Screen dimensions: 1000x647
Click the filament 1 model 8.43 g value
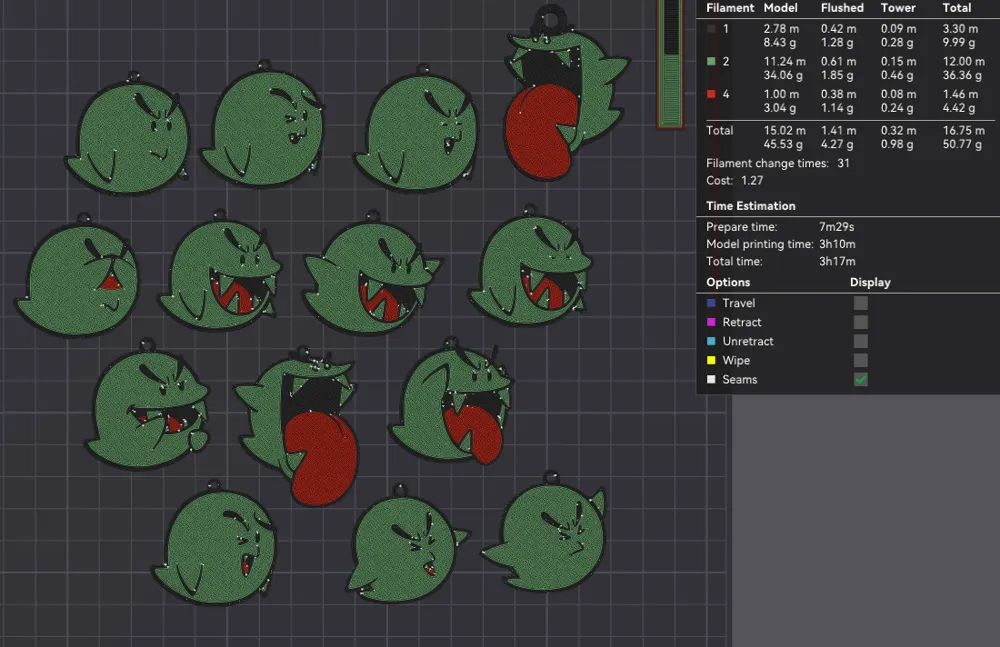780,43
